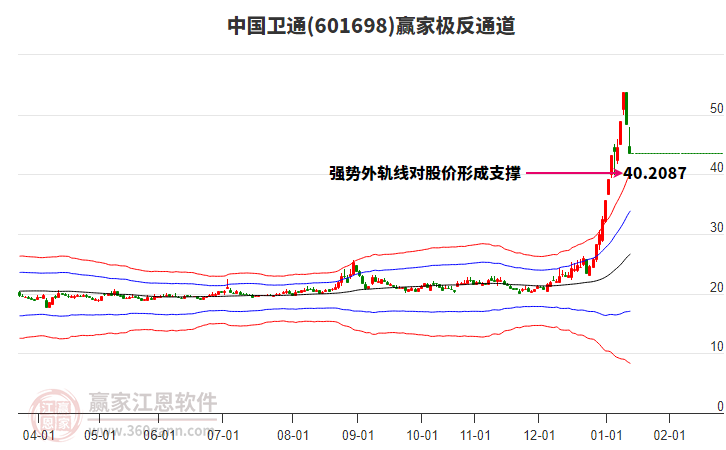Click the green dotted current-price line
The height and width of the screenshot is (450, 726).
tap(677, 153)
